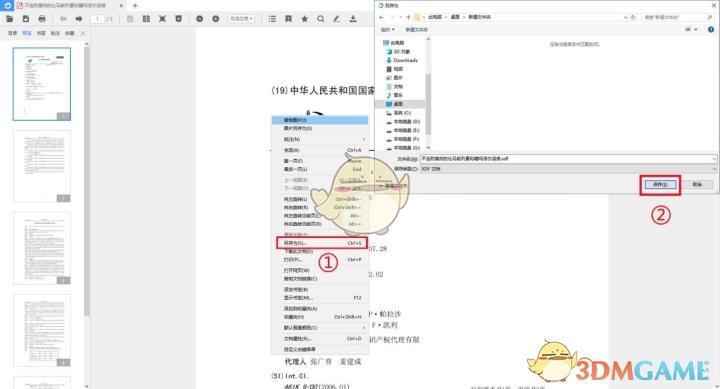Switch to the 批注 sidebar tab
This screenshot has height=389, width=720.
tap(55, 33)
